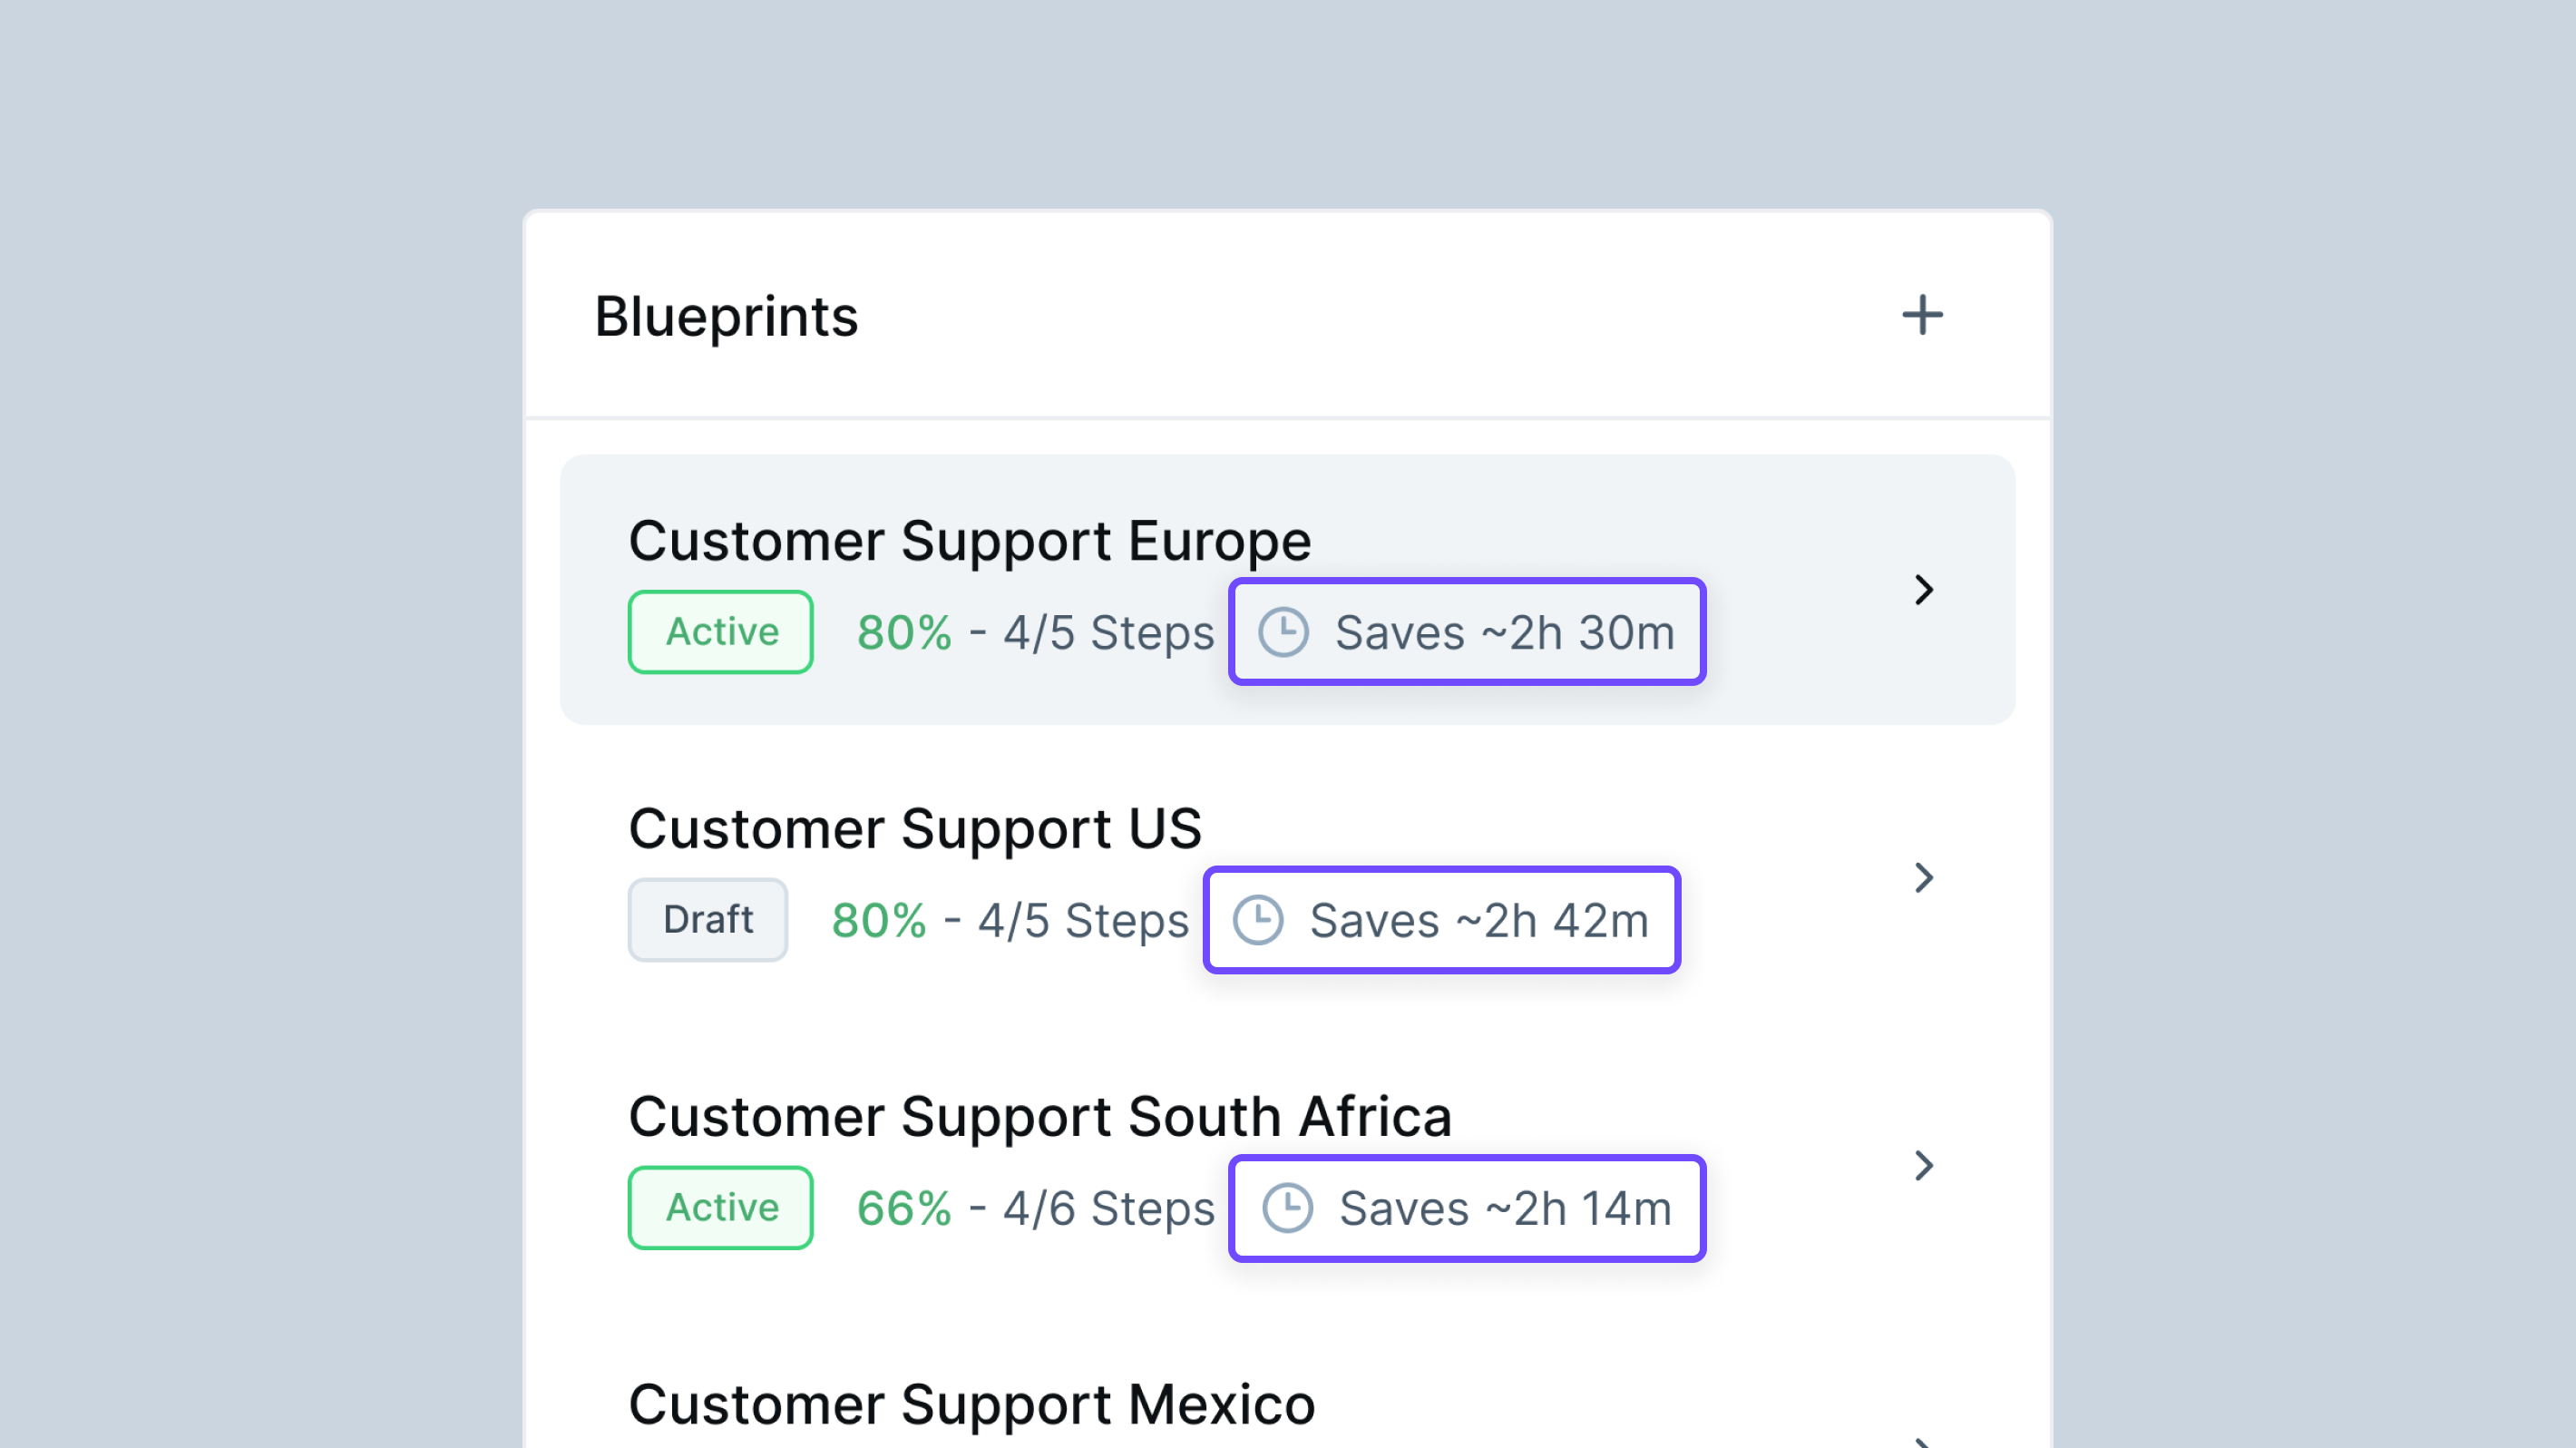This screenshot has height=1448, width=2576.
Task: Expand the Customer Support Europe blueprint
Action: click(1923, 590)
